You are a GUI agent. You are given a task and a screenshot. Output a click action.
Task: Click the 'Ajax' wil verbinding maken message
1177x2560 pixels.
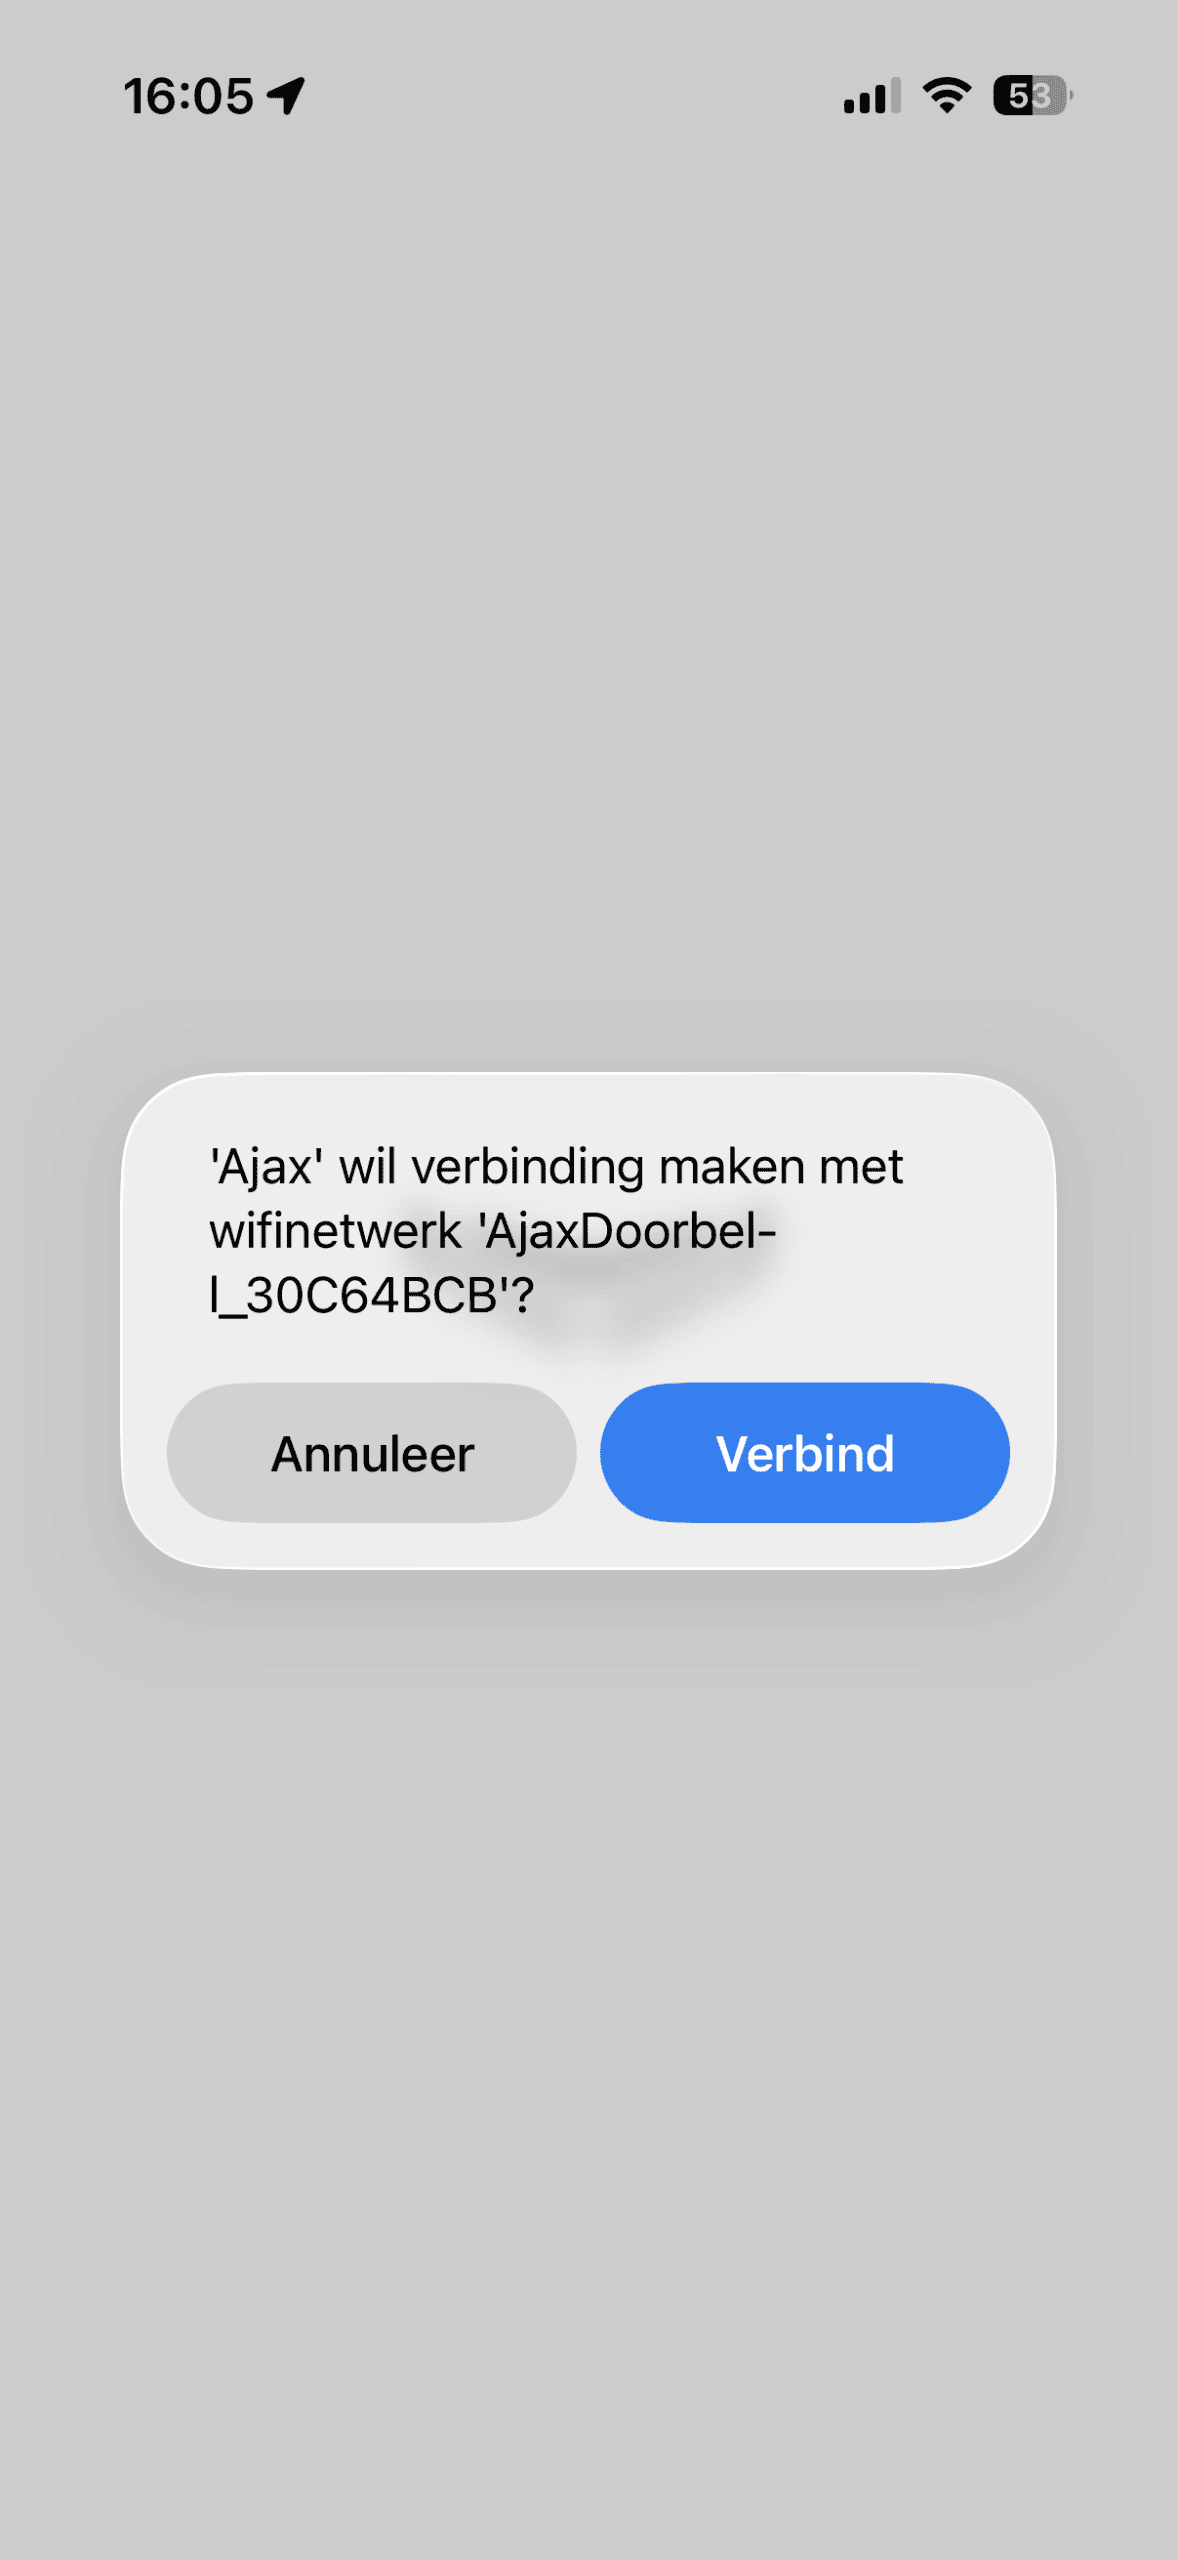[x=556, y=1231]
